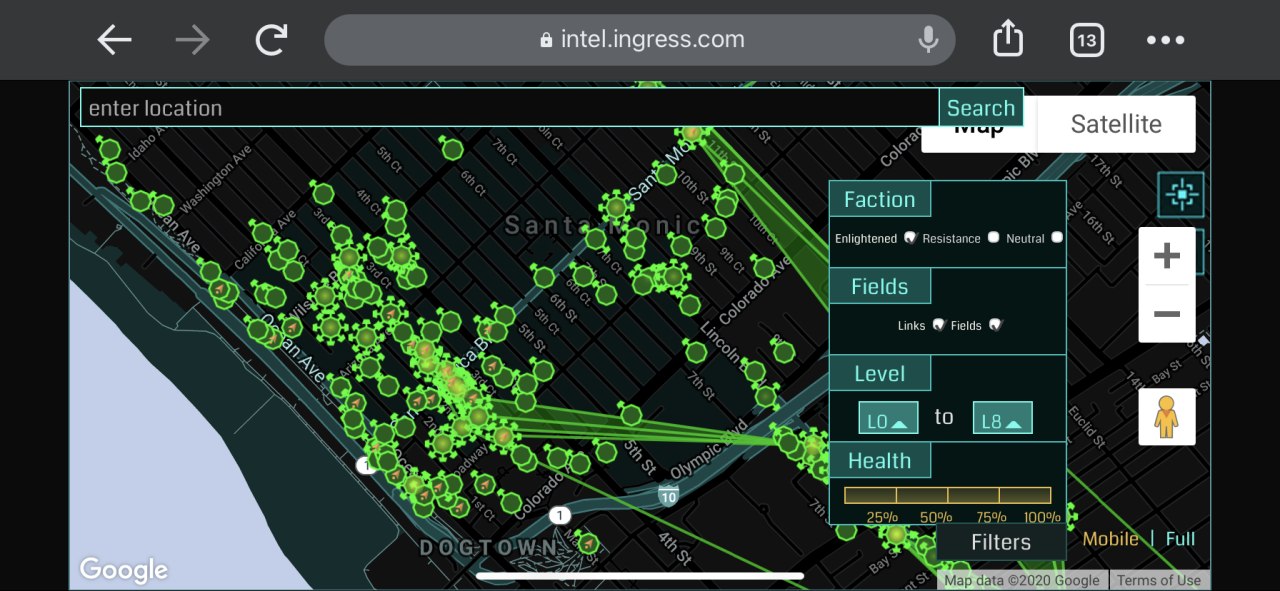Click the 25% health label

[882, 517]
